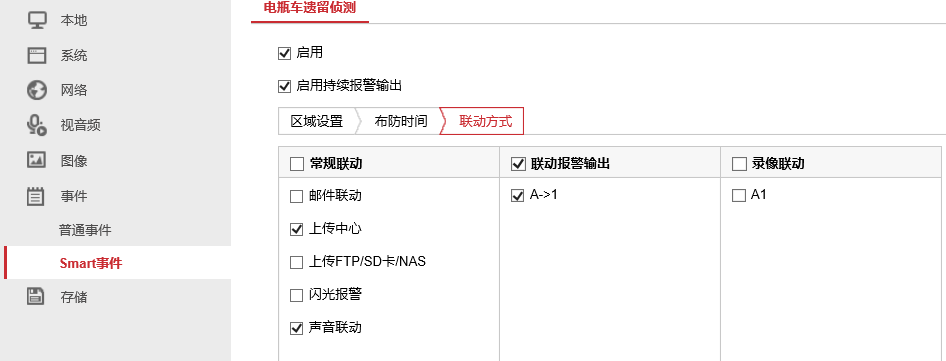Select the 事件 calendar icon
946x361 pixels.
pos(37,196)
